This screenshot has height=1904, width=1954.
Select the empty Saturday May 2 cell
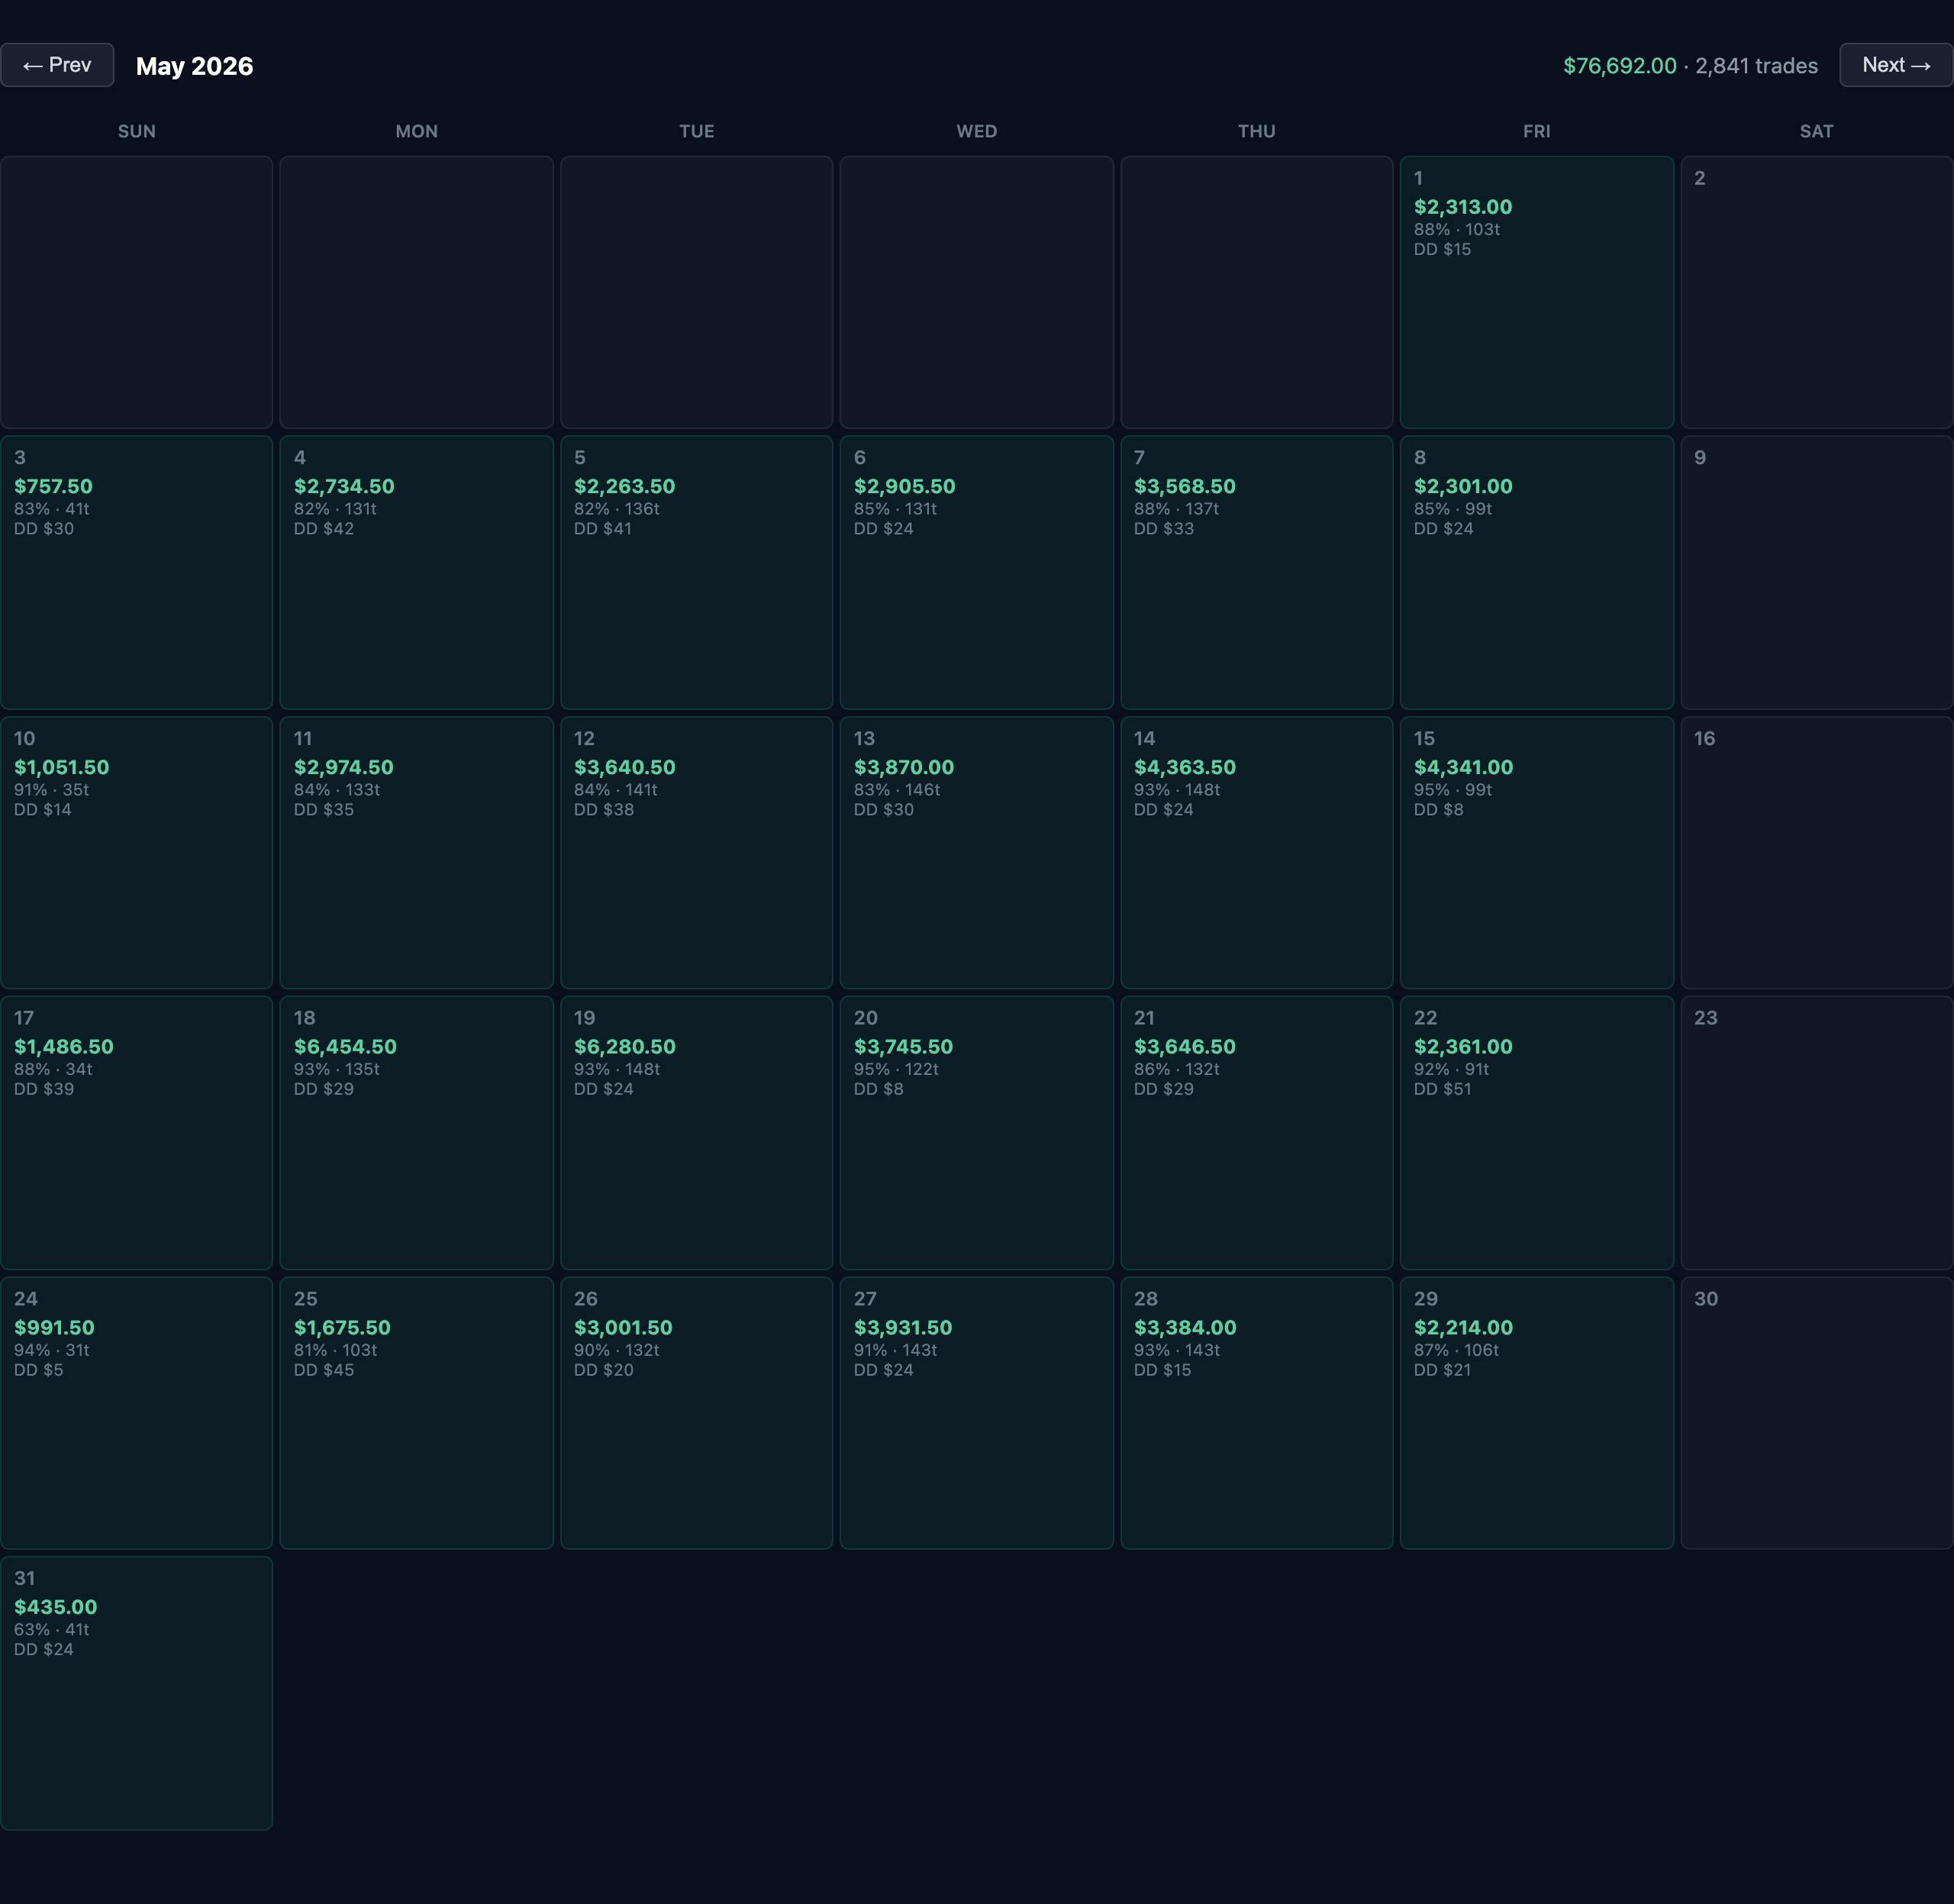1817,292
